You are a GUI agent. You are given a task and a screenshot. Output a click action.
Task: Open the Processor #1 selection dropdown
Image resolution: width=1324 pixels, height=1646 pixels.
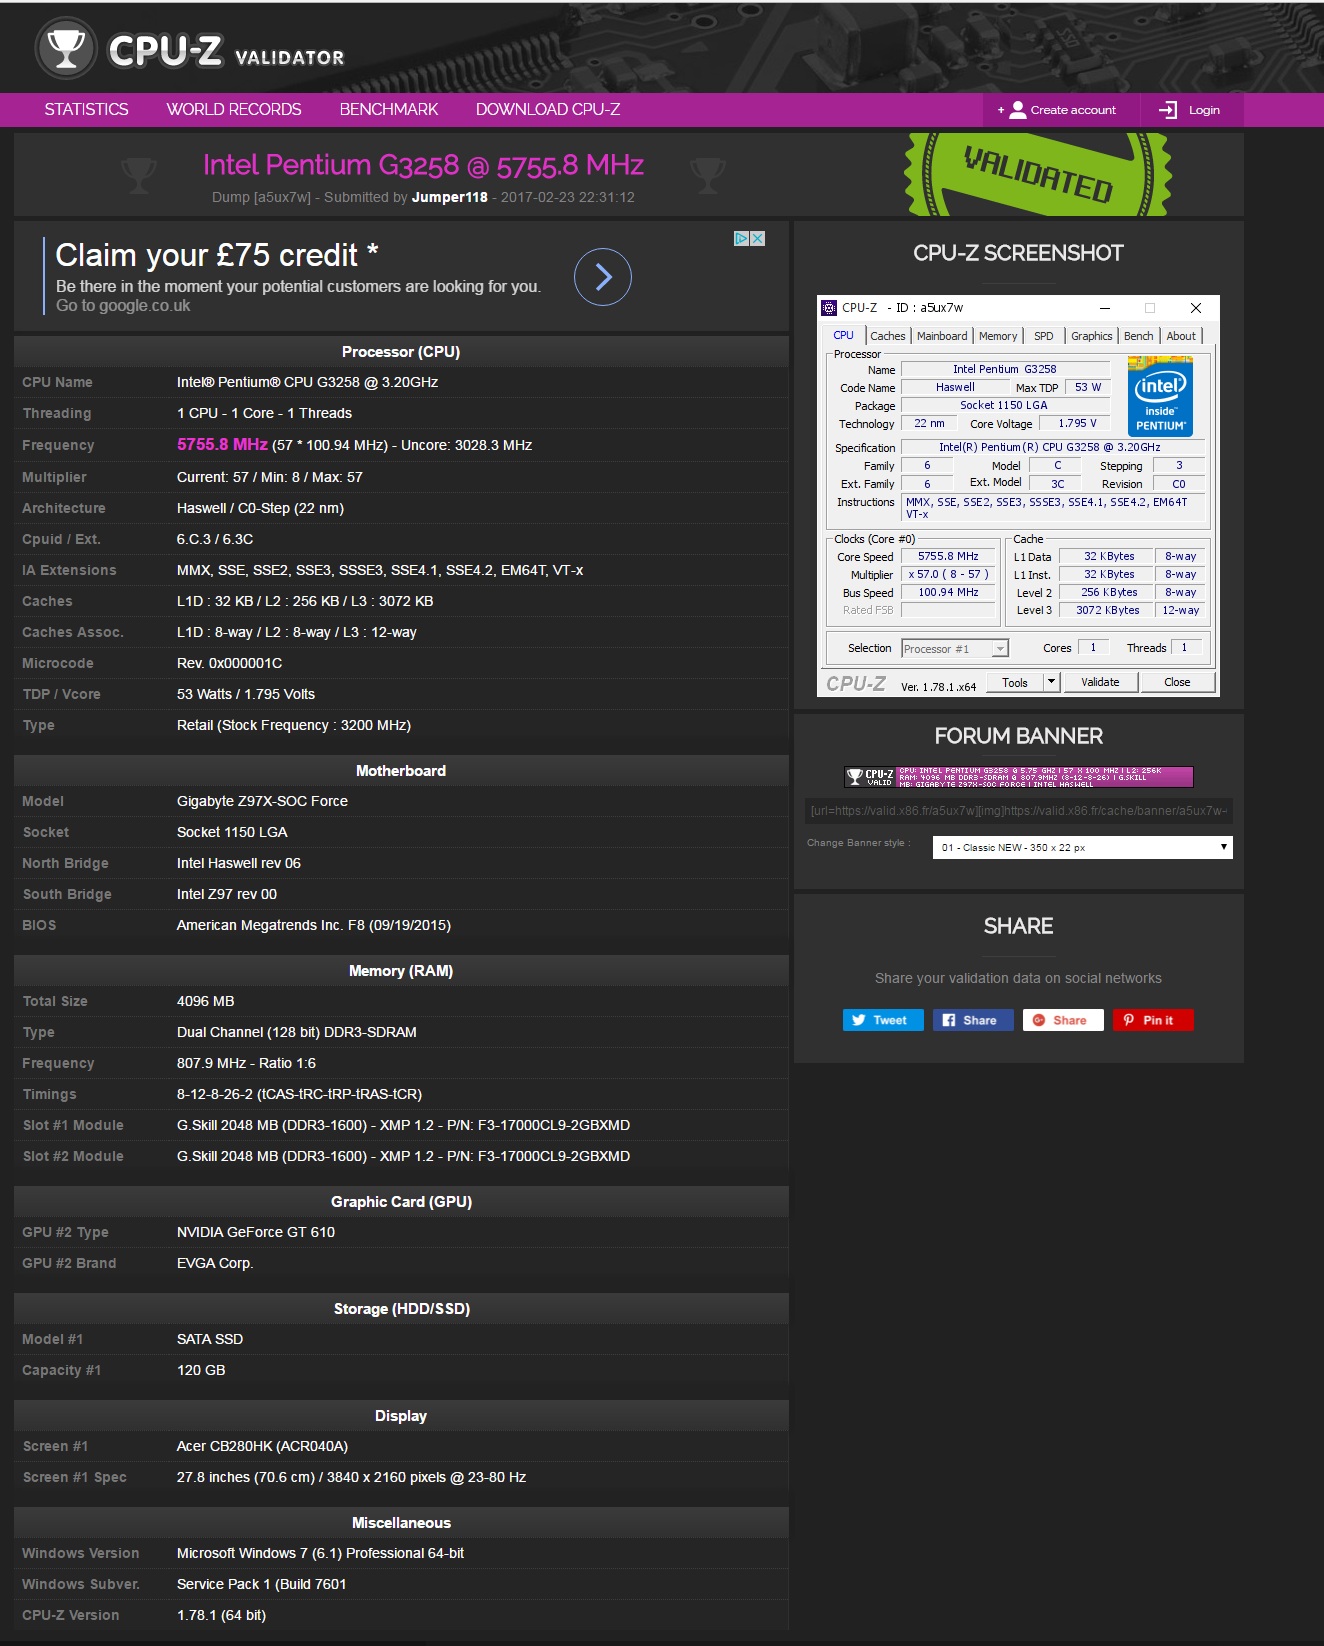click(x=955, y=649)
